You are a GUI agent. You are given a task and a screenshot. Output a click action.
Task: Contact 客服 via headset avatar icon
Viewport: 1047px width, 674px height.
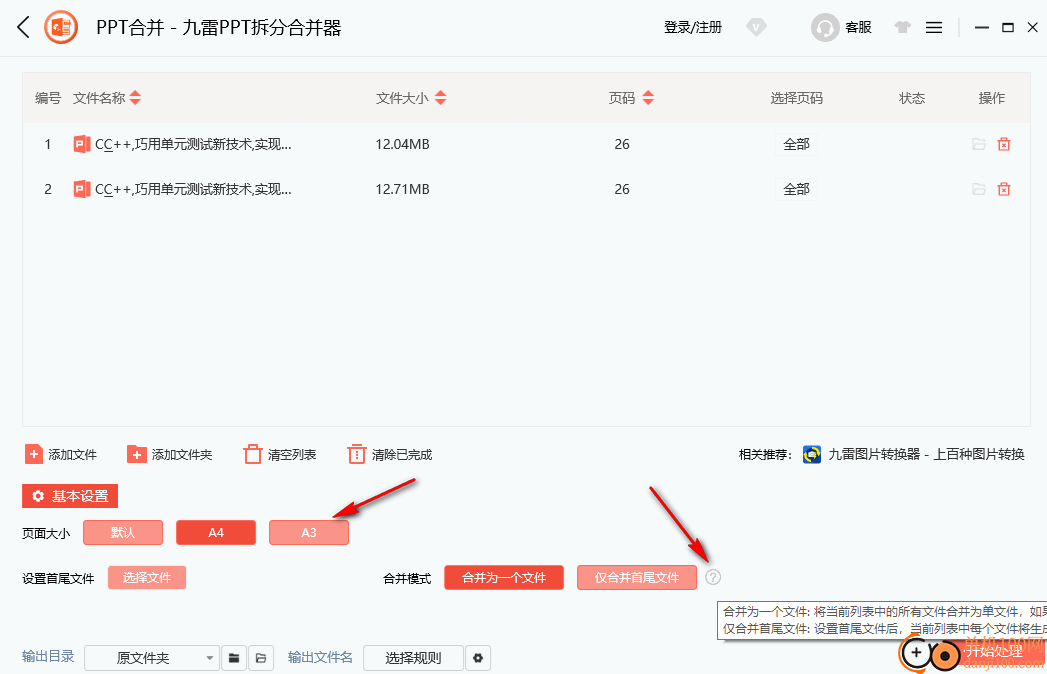(x=825, y=27)
